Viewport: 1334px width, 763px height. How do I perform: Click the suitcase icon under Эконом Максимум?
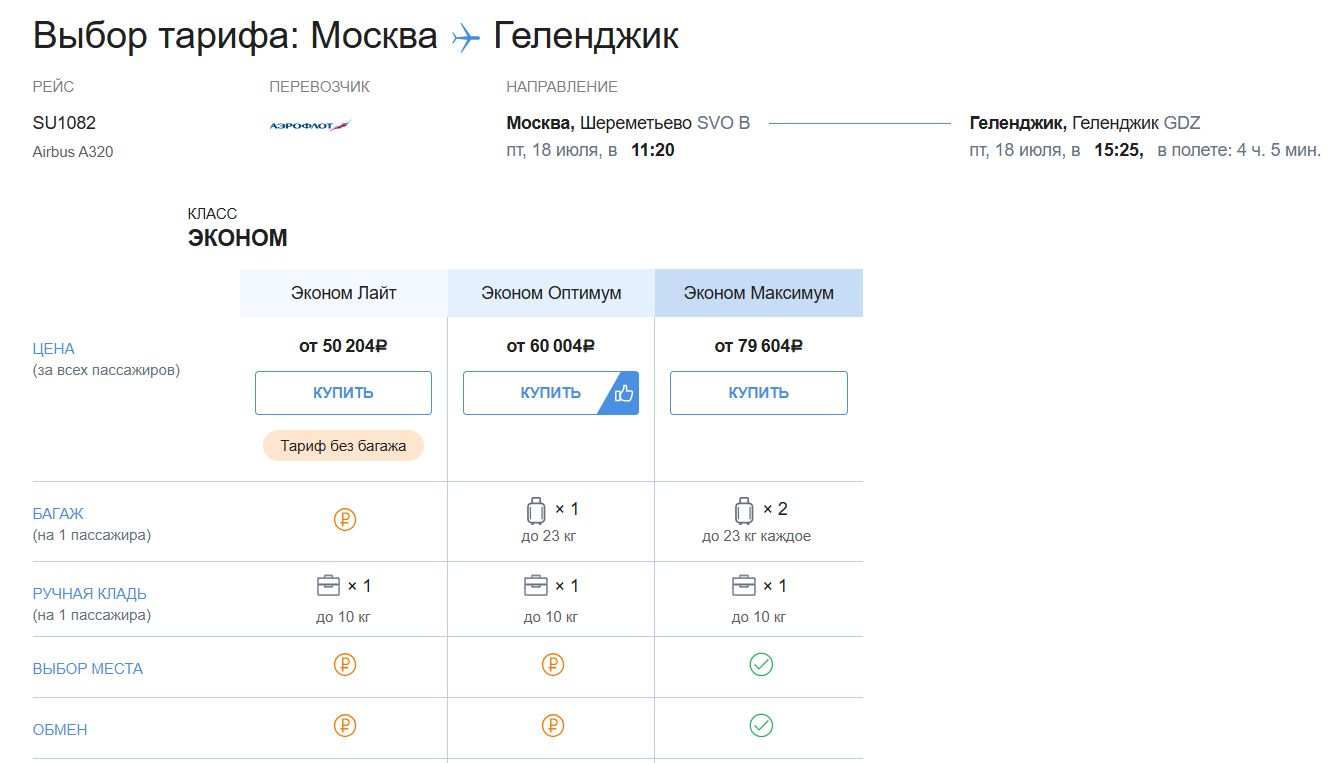click(744, 511)
